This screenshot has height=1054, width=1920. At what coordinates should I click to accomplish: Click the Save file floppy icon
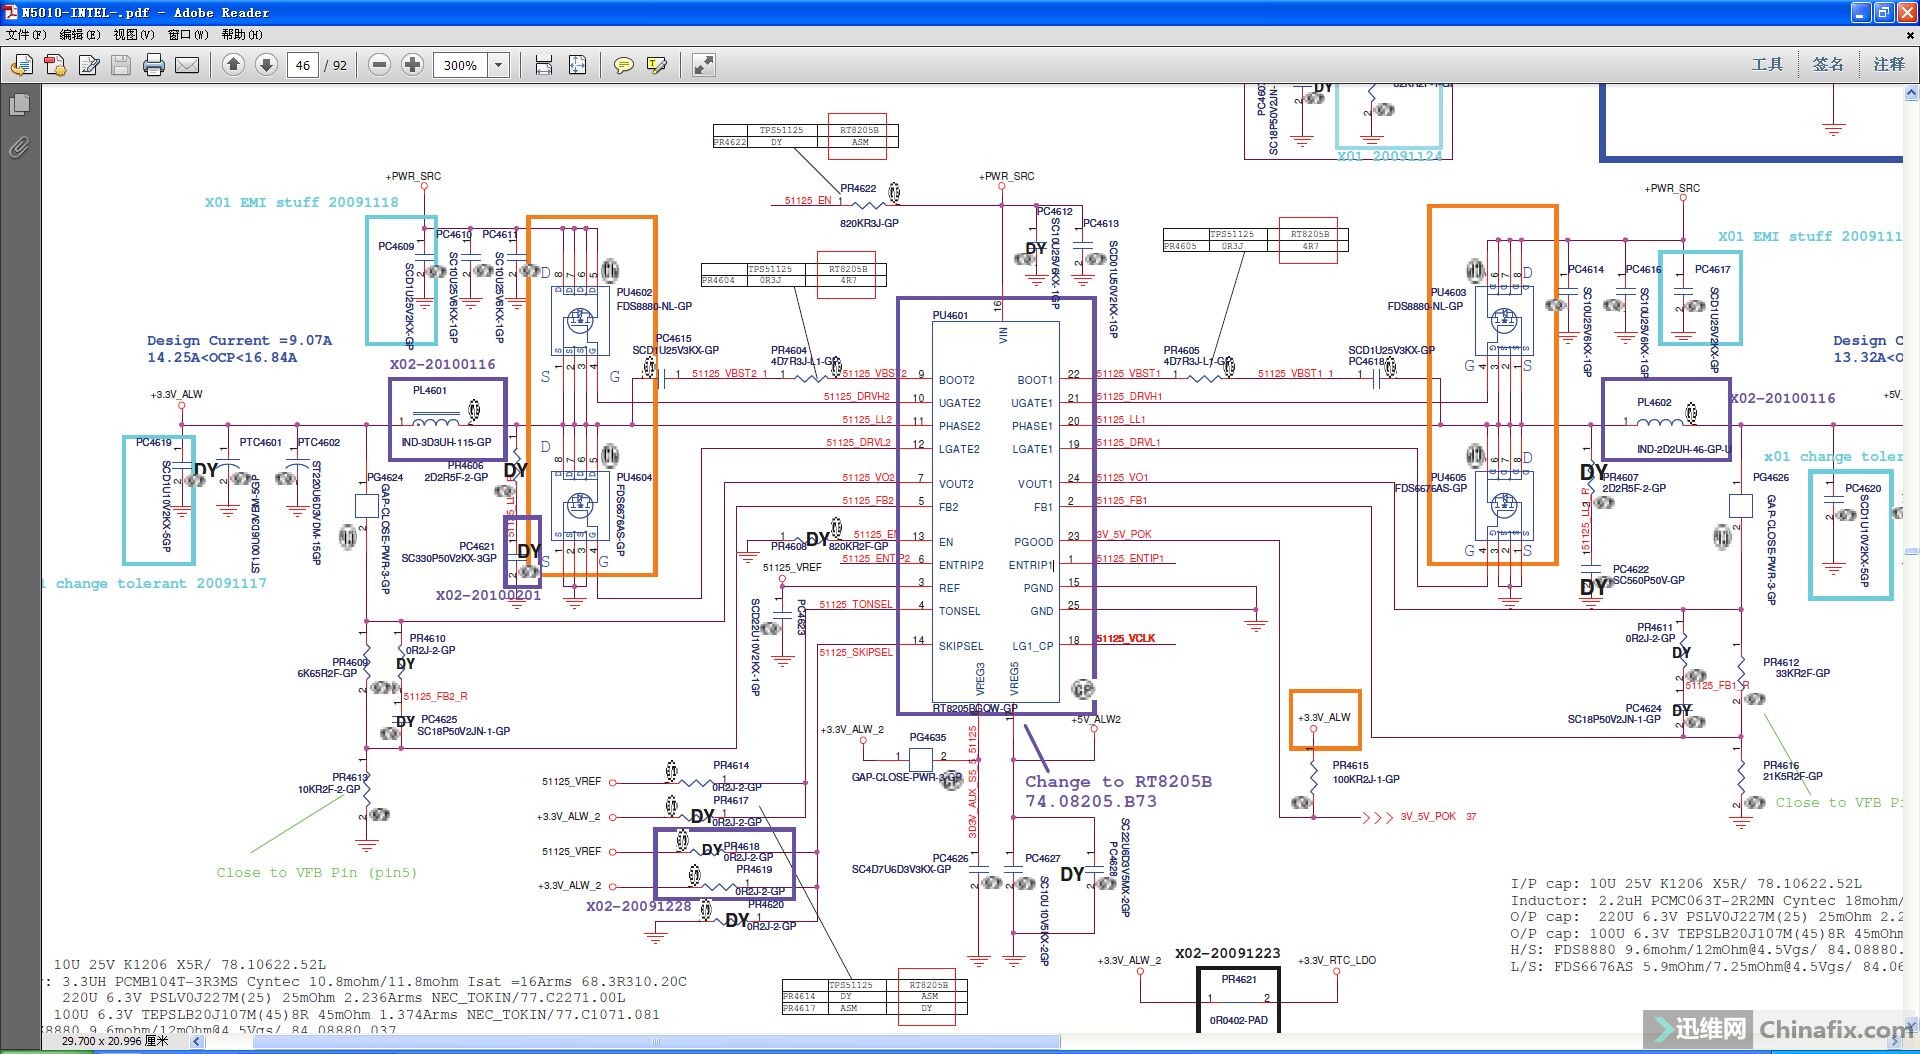121,65
